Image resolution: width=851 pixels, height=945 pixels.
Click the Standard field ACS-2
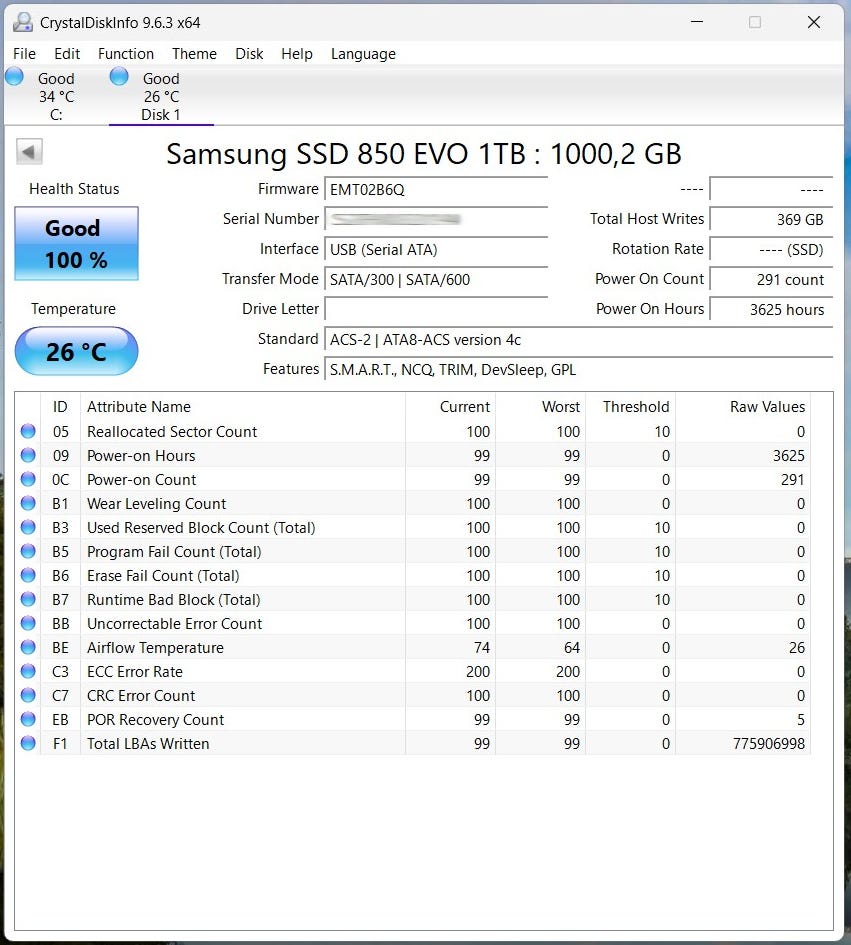tap(579, 339)
